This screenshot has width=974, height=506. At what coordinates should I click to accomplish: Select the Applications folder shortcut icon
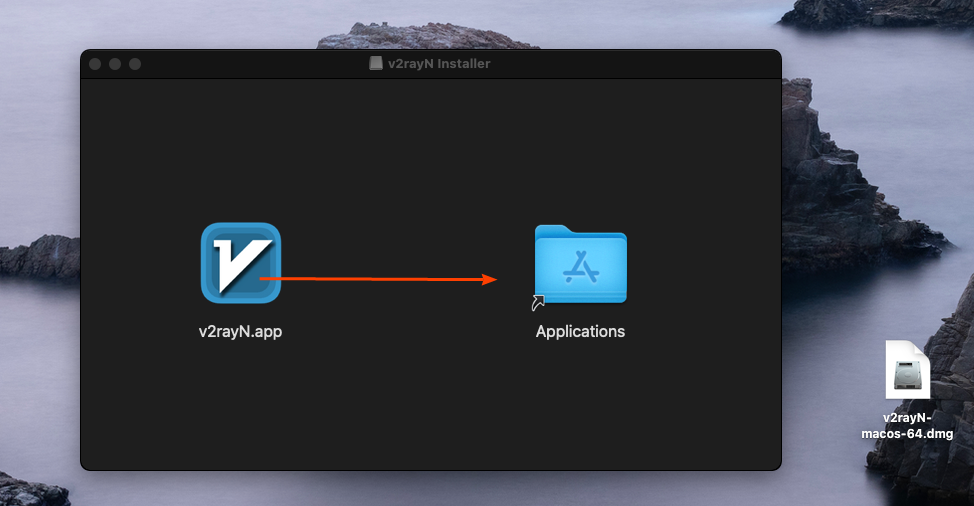(580, 265)
